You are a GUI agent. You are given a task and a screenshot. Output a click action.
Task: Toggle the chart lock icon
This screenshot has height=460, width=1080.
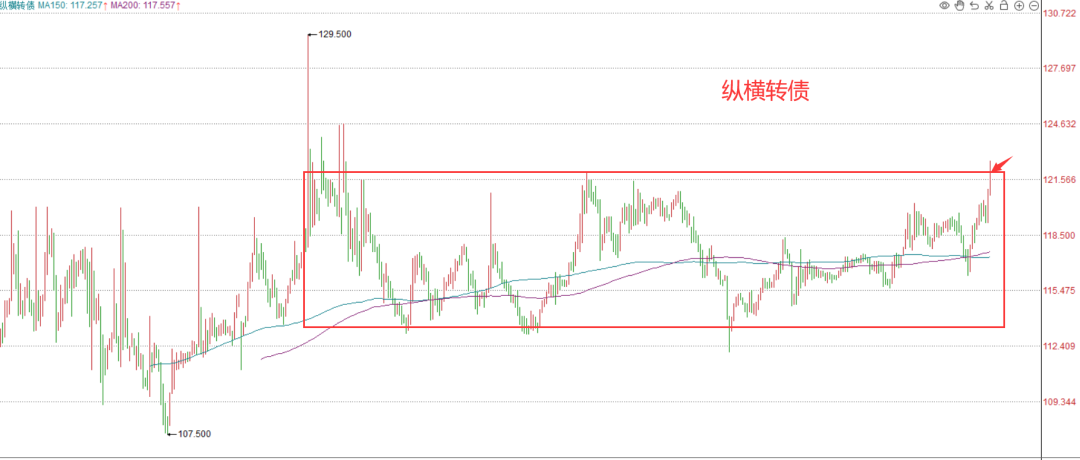coord(1004,6)
